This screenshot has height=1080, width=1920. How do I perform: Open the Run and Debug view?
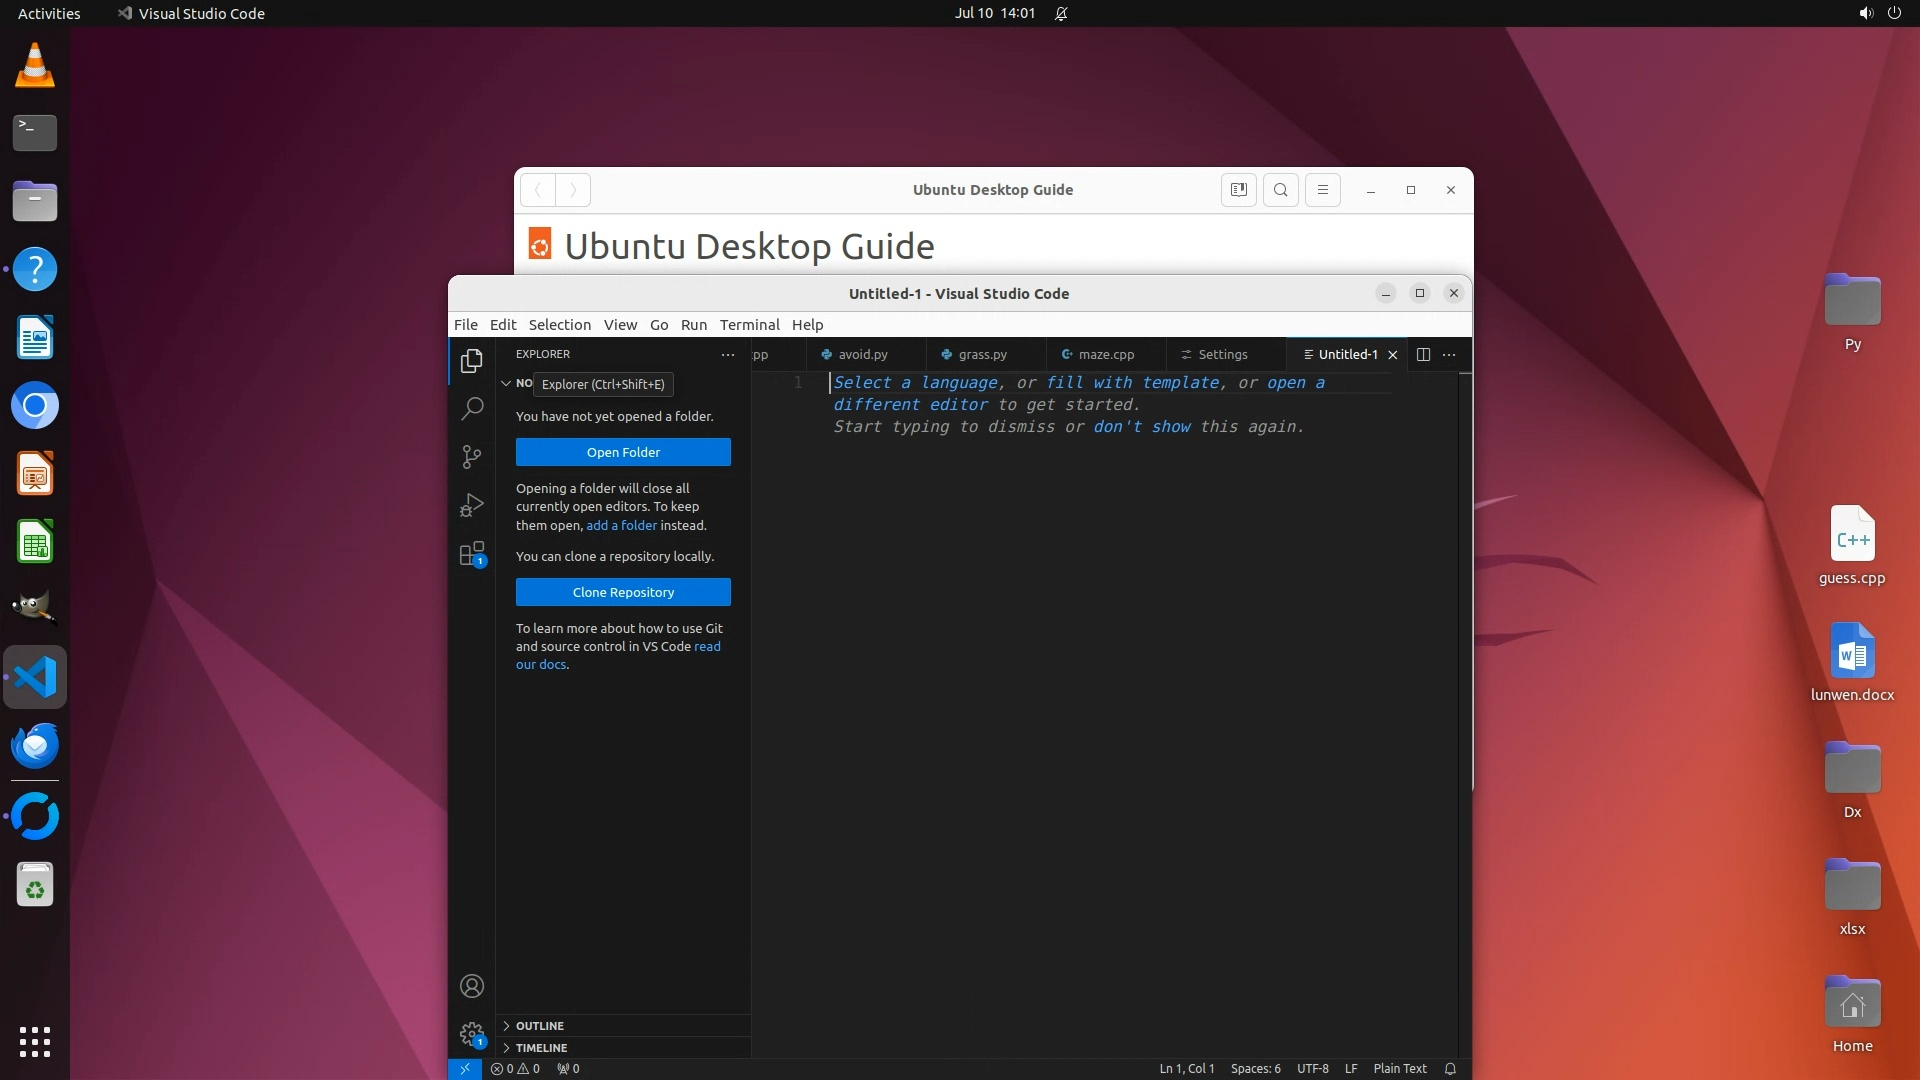(x=471, y=505)
